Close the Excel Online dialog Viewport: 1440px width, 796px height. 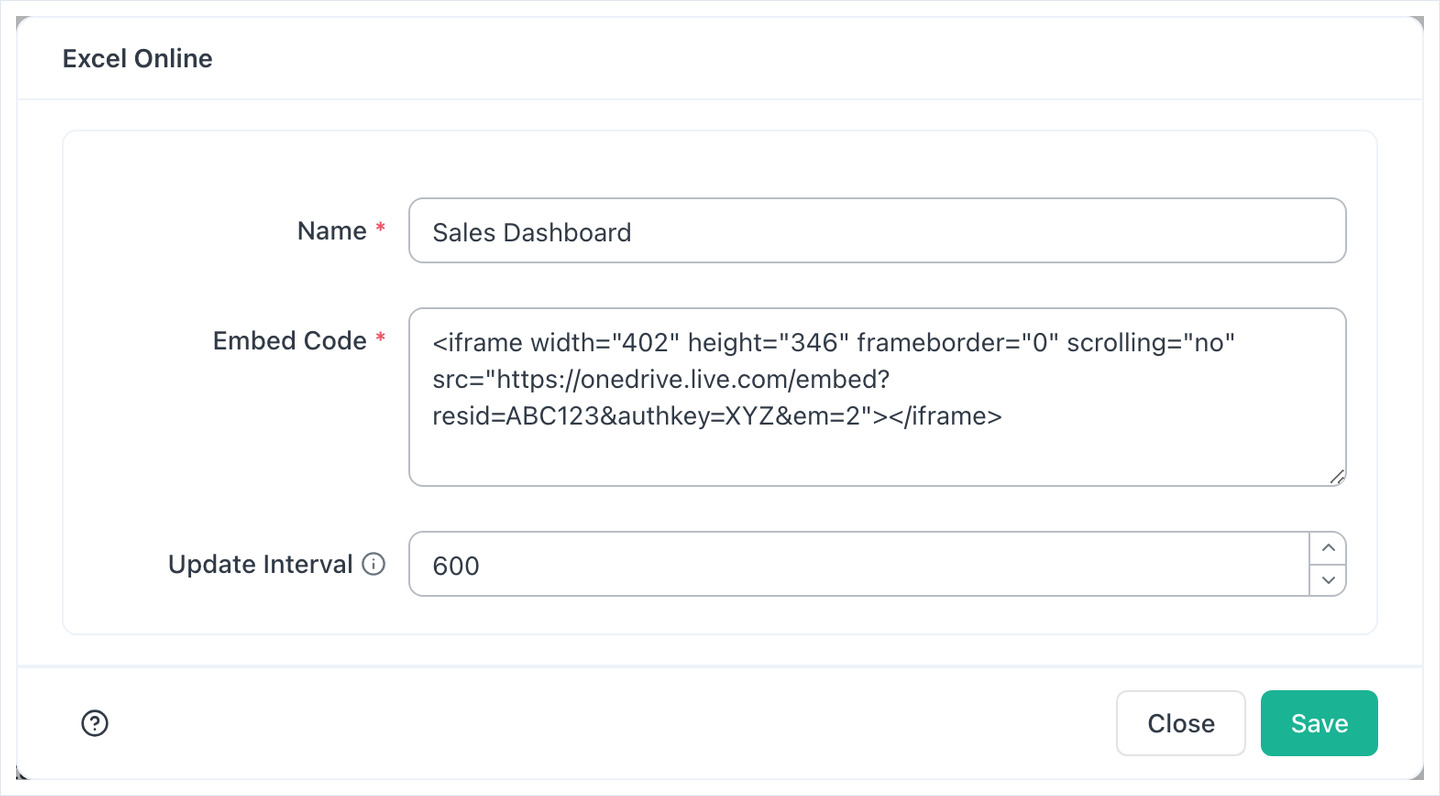pos(1181,723)
